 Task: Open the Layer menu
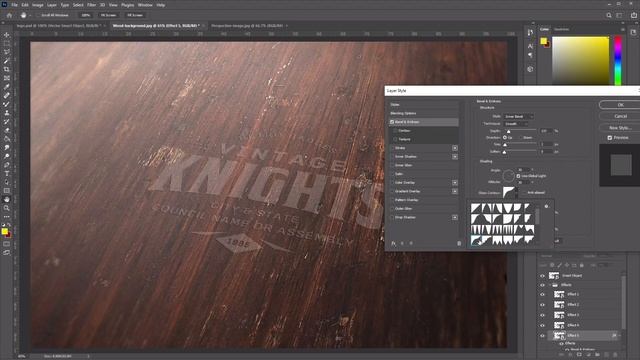[x=52, y=5]
